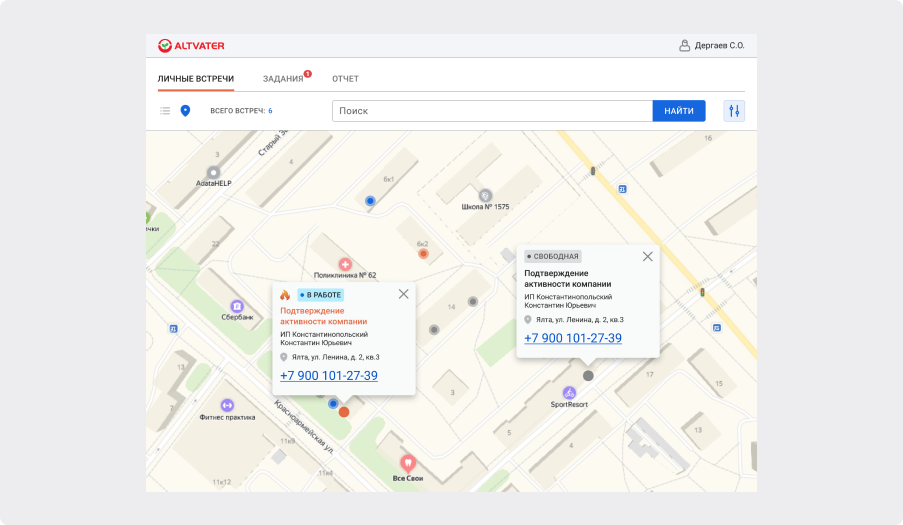Click the address in the В работе popup
The height and width of the screenshot is (525, 903).
335,357
